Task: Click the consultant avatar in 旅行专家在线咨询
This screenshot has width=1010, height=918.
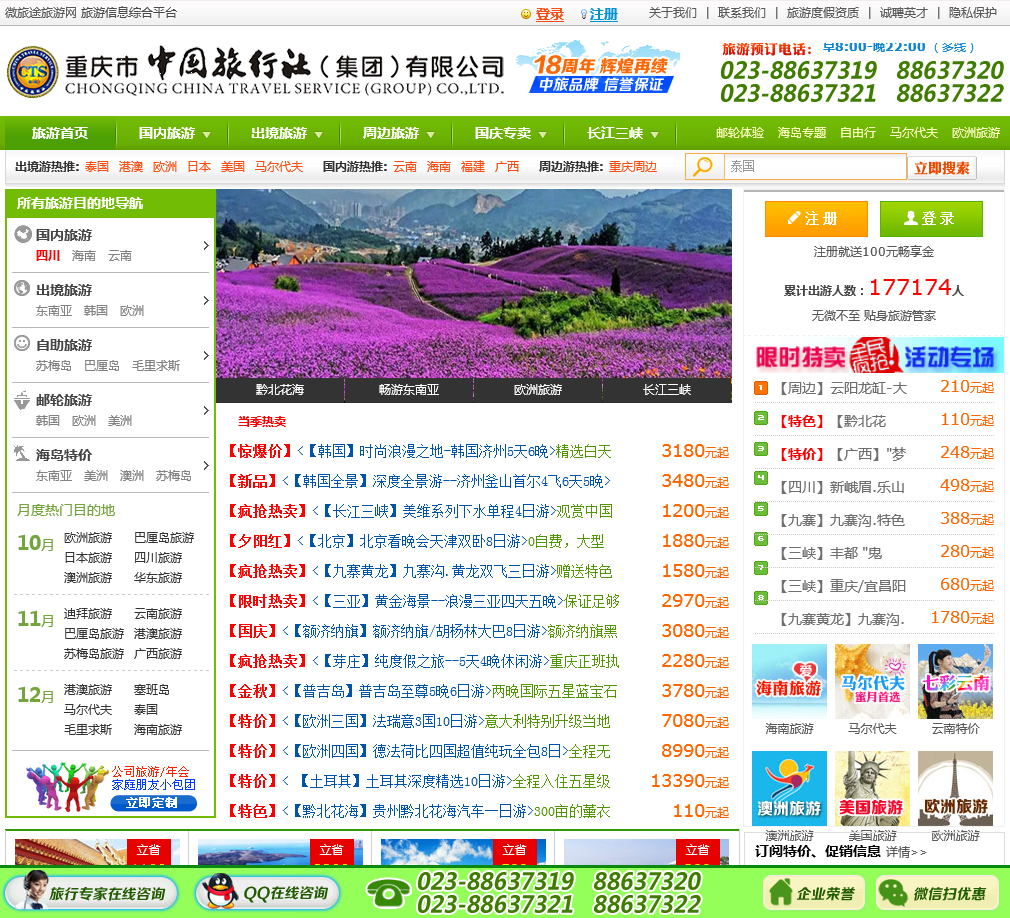Action: [x=34, y=889]
